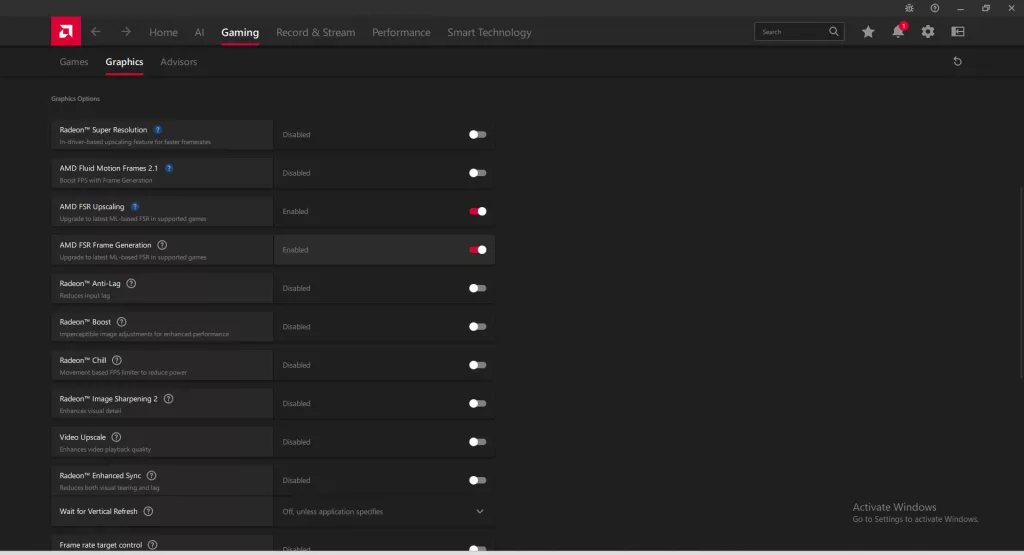Image resolution: width=1024 pixels, height=555 pixels.
Task: Go forward with the right arrow
Action: point(125,31)
